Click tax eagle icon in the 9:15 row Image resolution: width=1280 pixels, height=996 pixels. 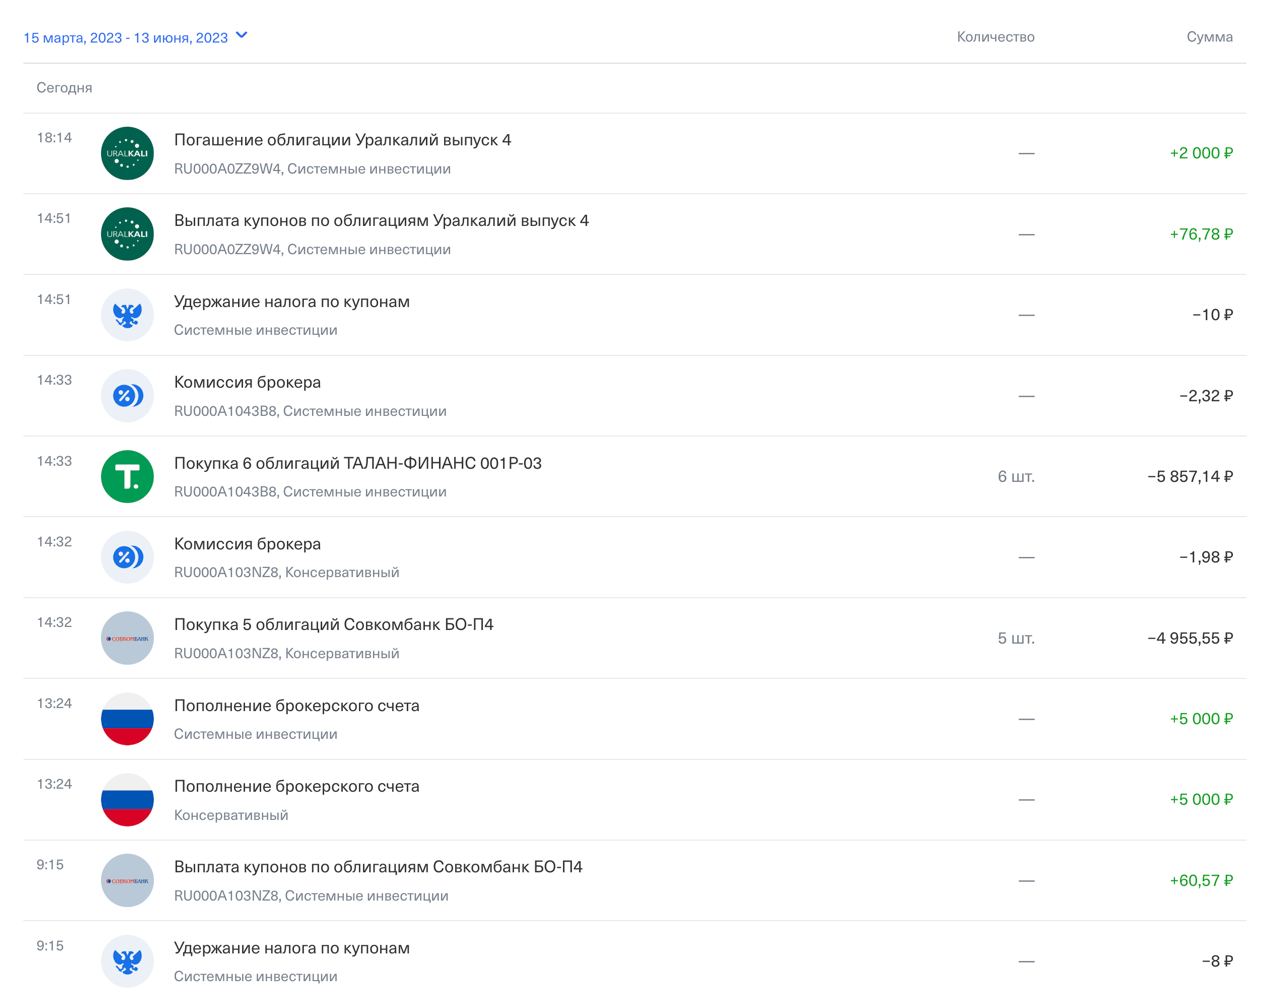pos(127,961)
